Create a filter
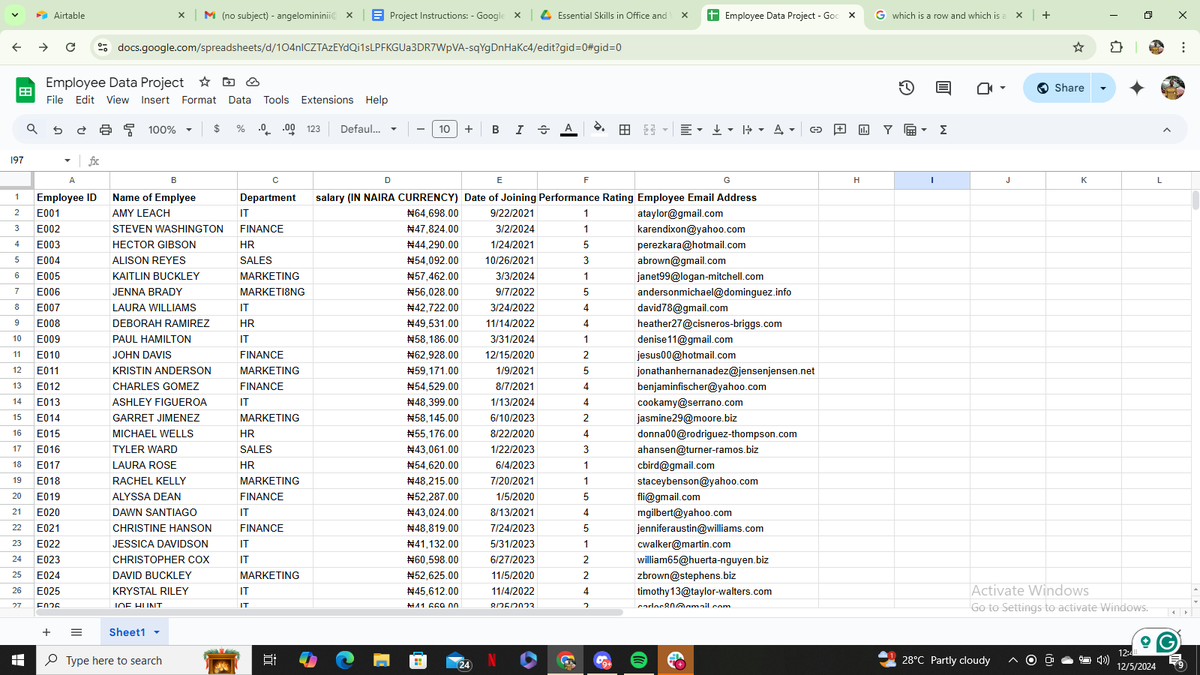 [887, 129]
